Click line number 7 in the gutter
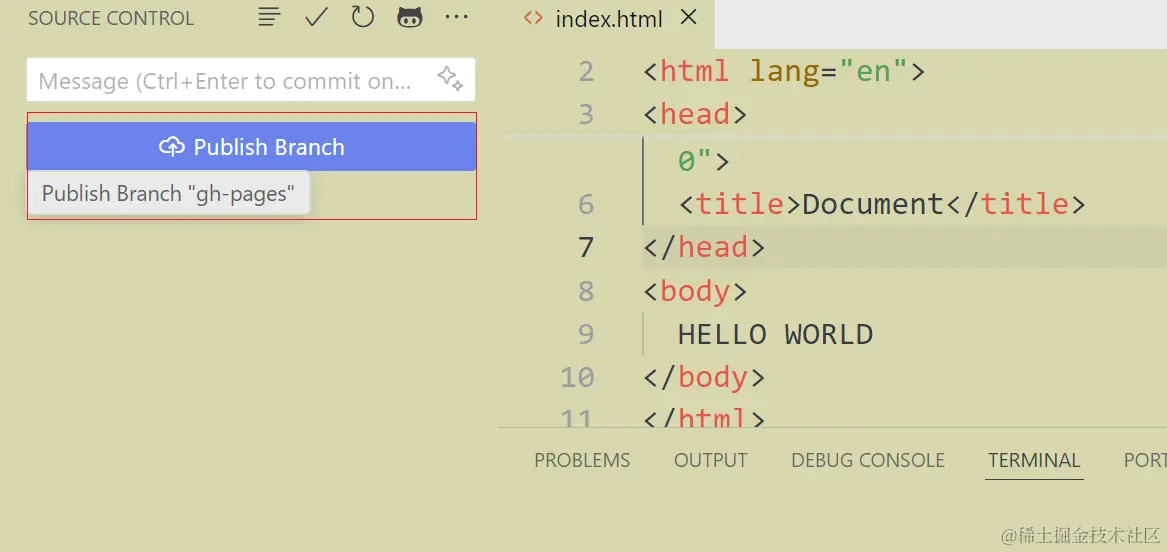This screenshot has width=1167, height=552. [586, 247]
